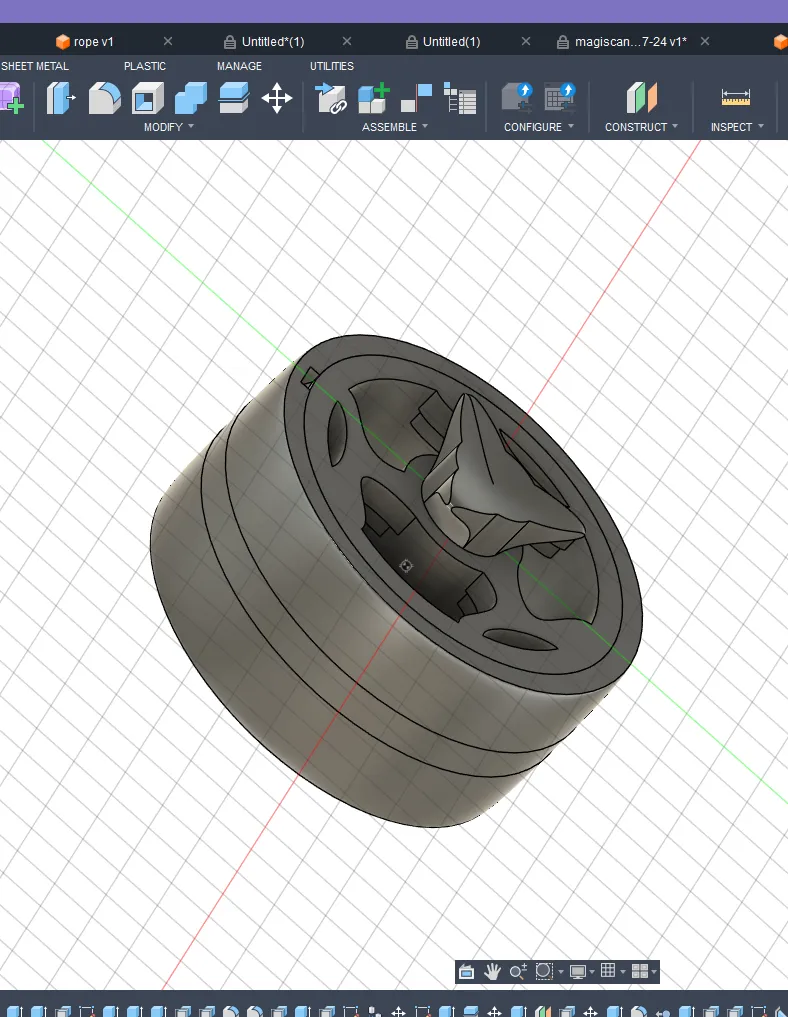Expand the Grid and Snaps dropdown arrow

(x=623, y=972)
